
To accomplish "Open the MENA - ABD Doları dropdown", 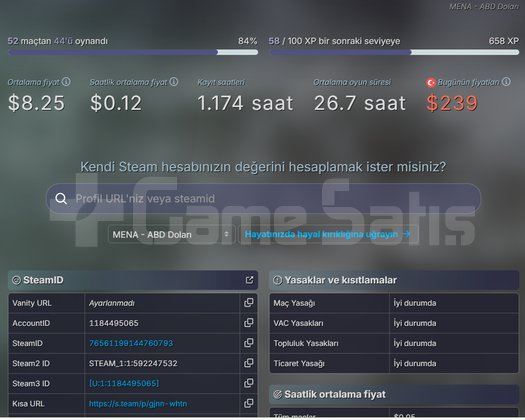I will click(x=171, y=234).
